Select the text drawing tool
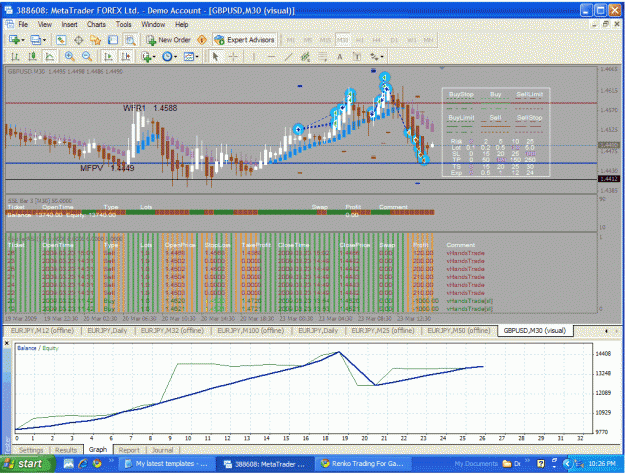 click(x=340, y=57)
